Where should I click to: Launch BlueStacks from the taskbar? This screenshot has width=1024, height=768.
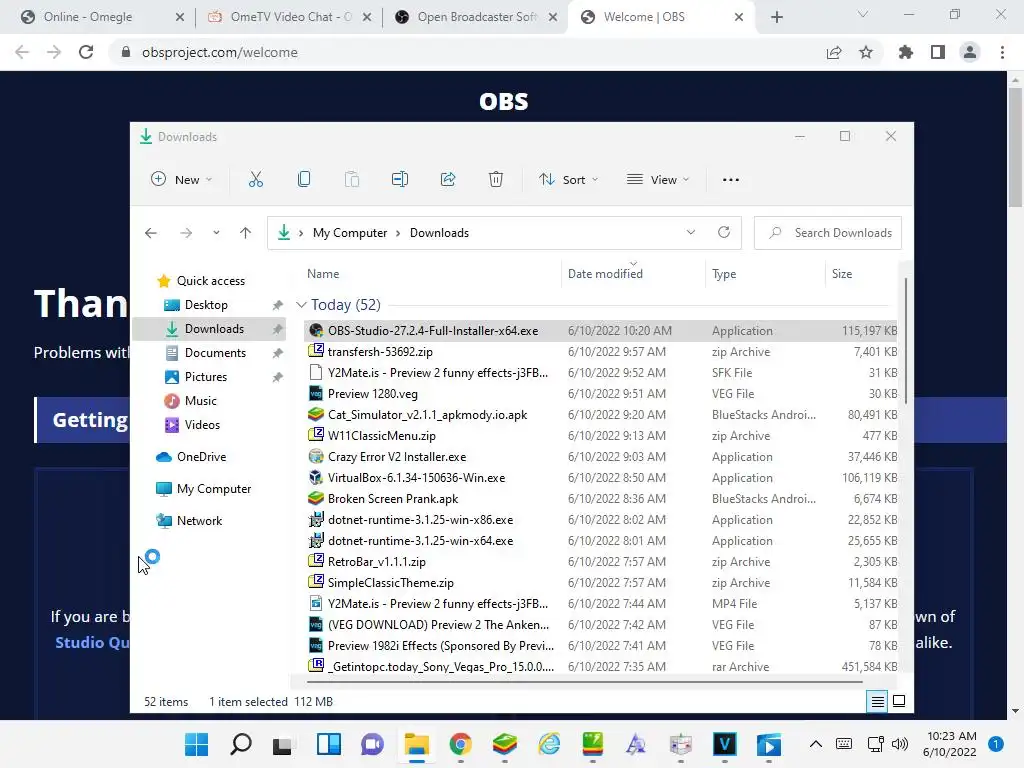(504, 744)
